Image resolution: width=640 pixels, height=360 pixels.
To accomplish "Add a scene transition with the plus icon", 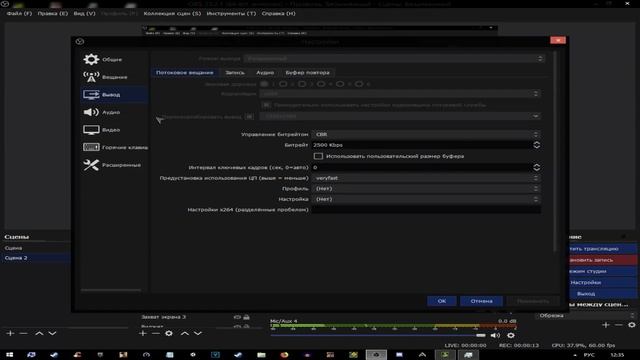I will coord(606,325).
